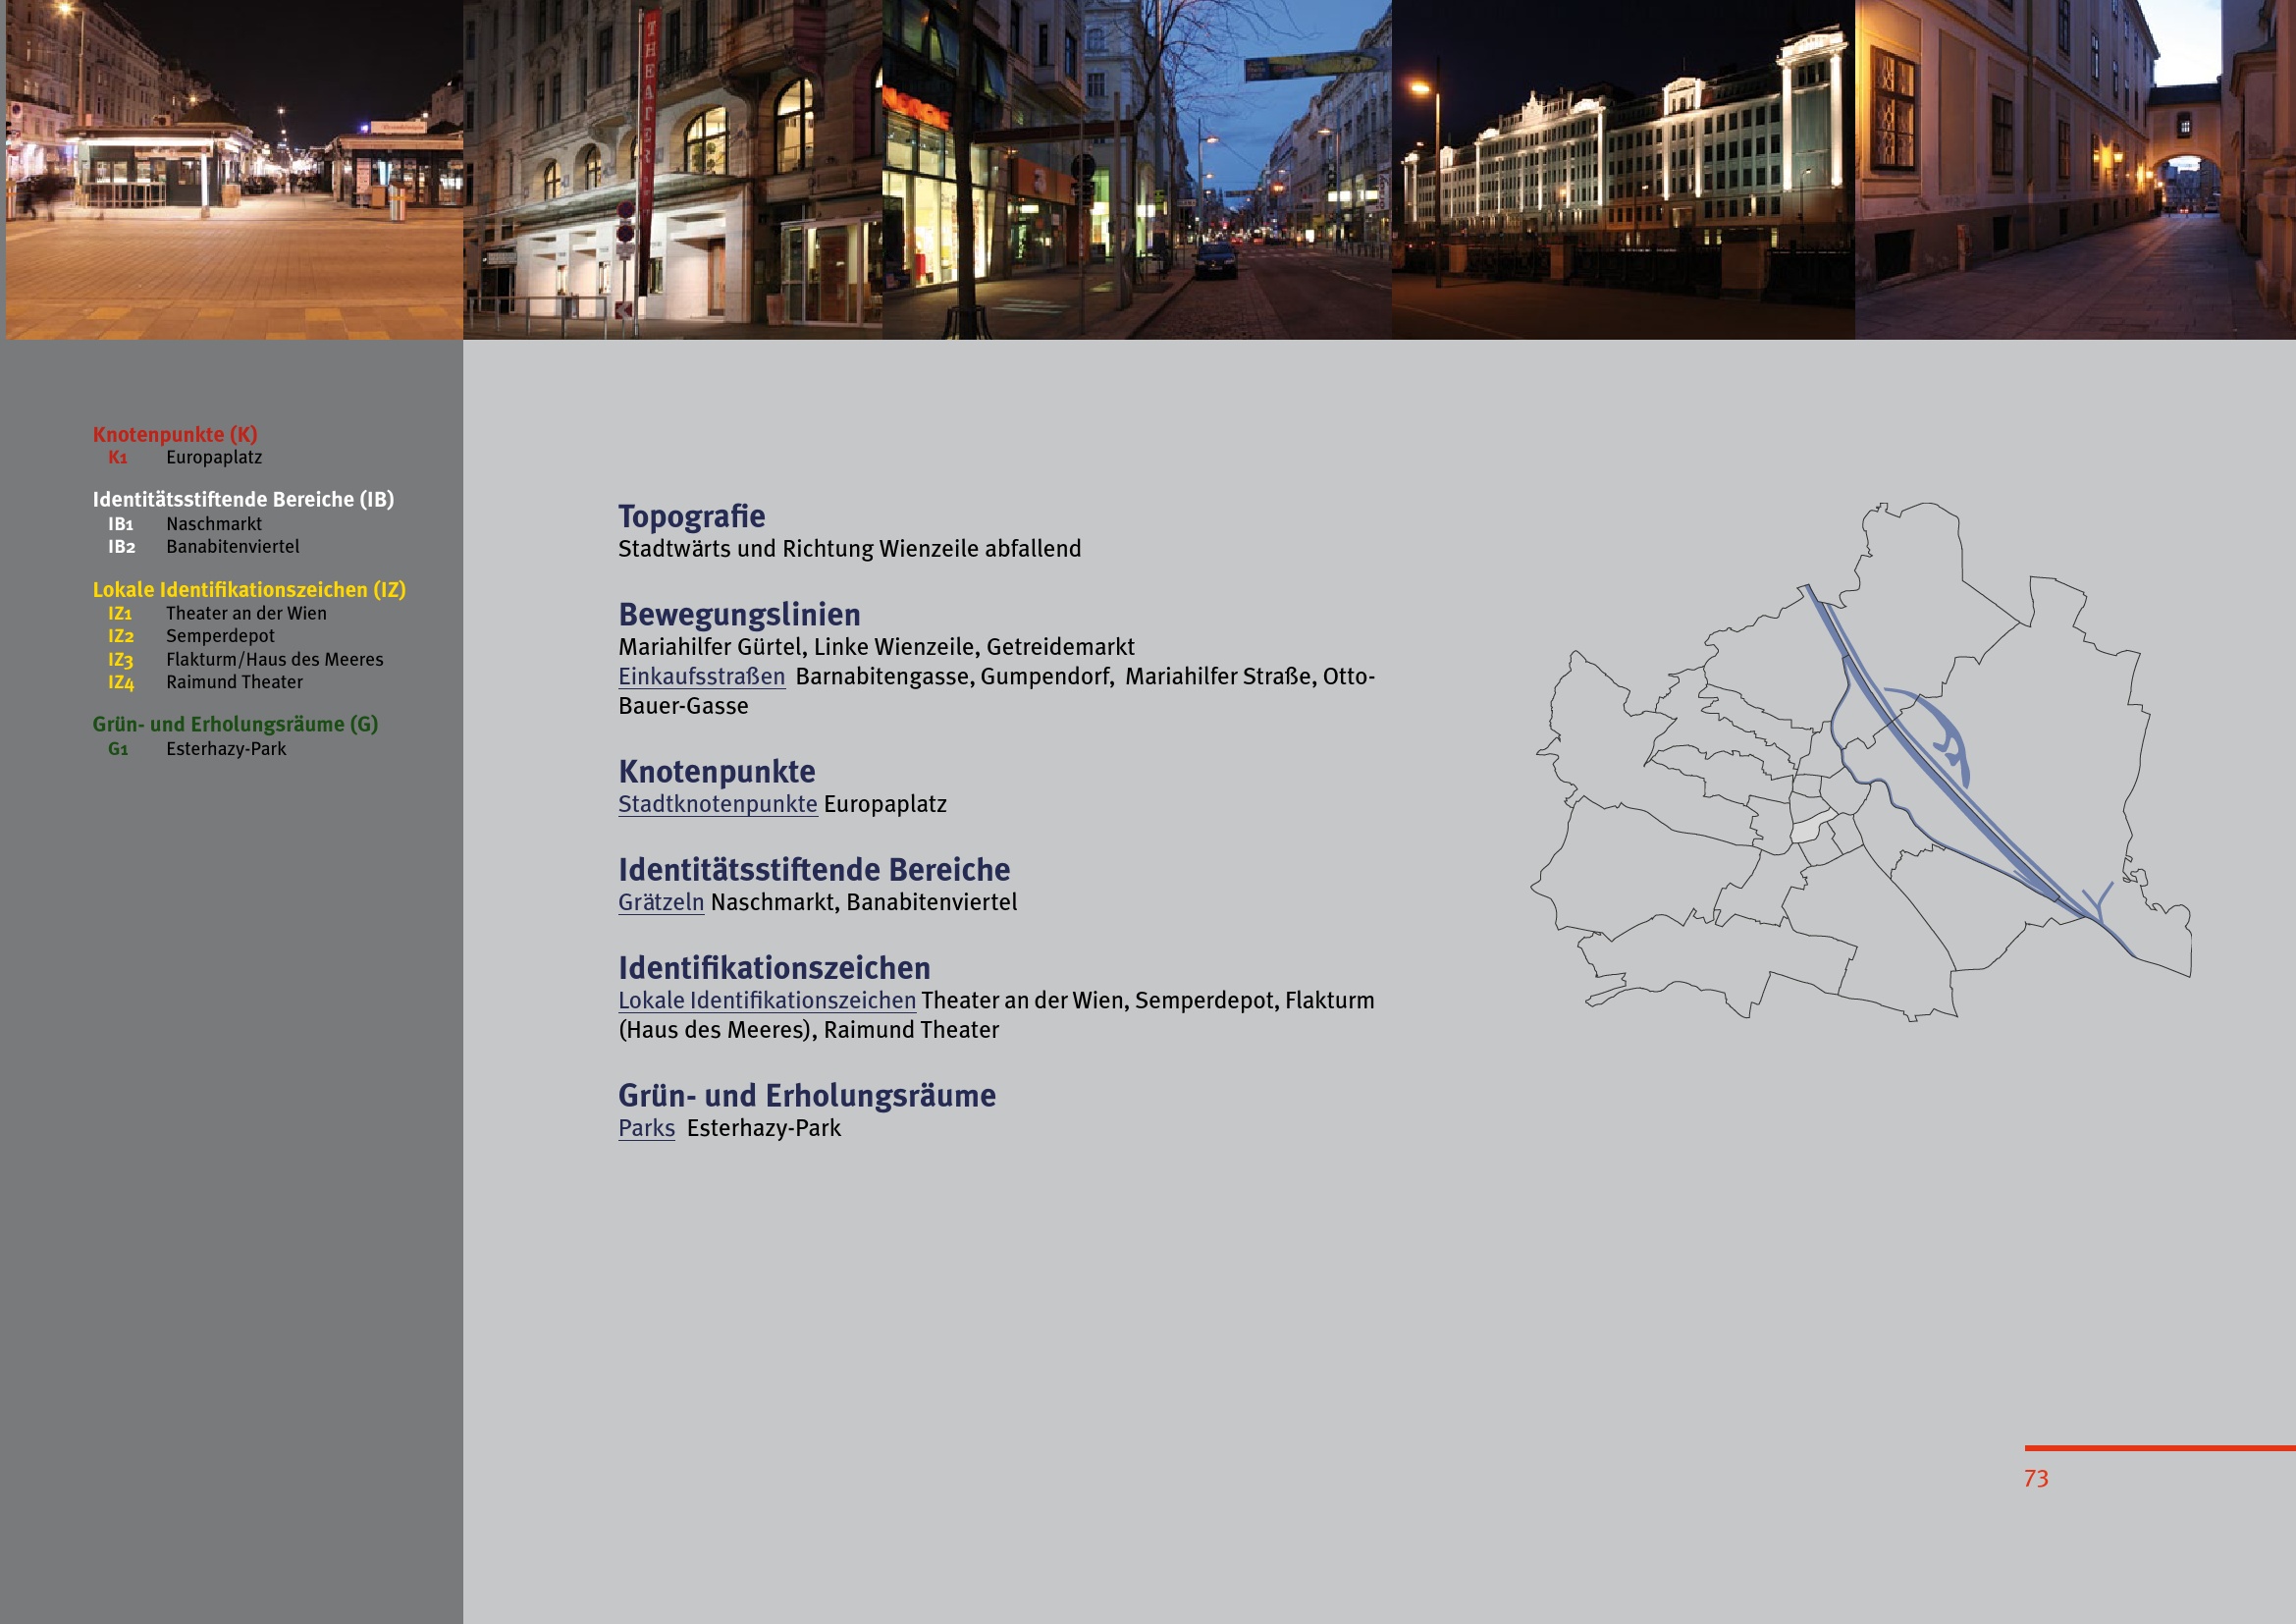2296x1624 pixels.
Task: Click the Knotenpunkte (K) red legend heading
Action: coord(175,435)
